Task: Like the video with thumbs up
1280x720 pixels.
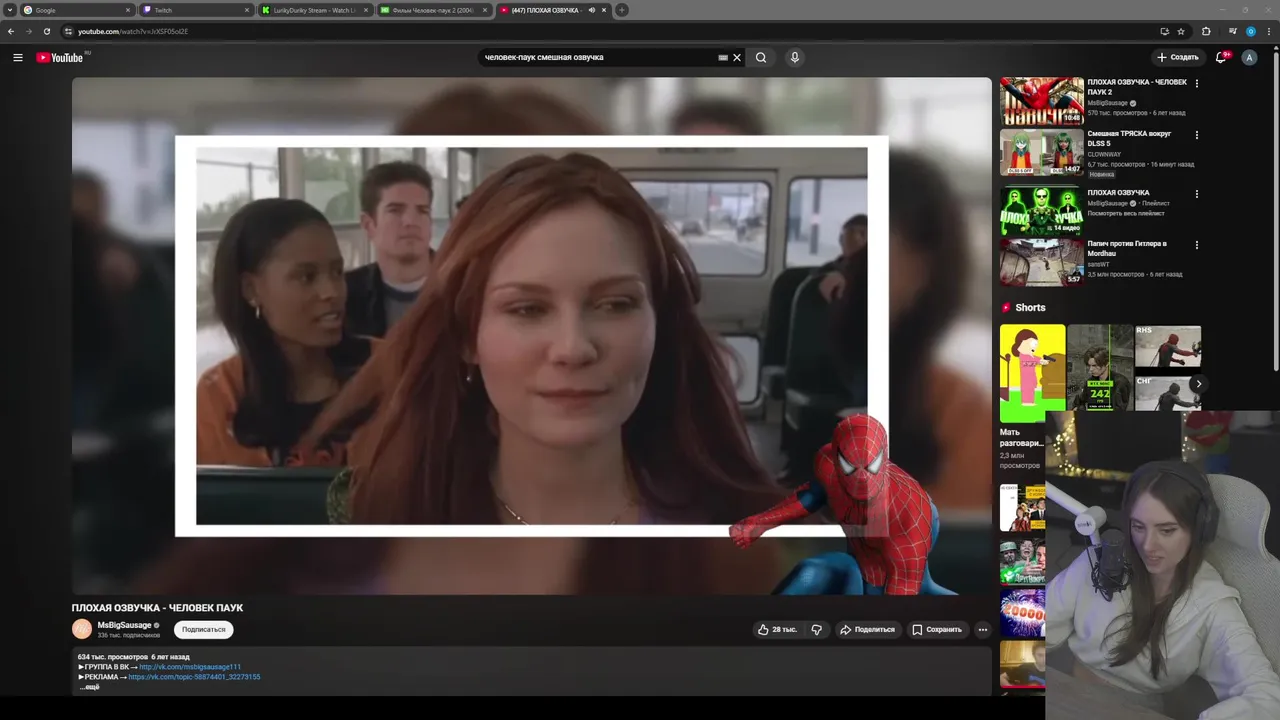Action: pos(777,629)
